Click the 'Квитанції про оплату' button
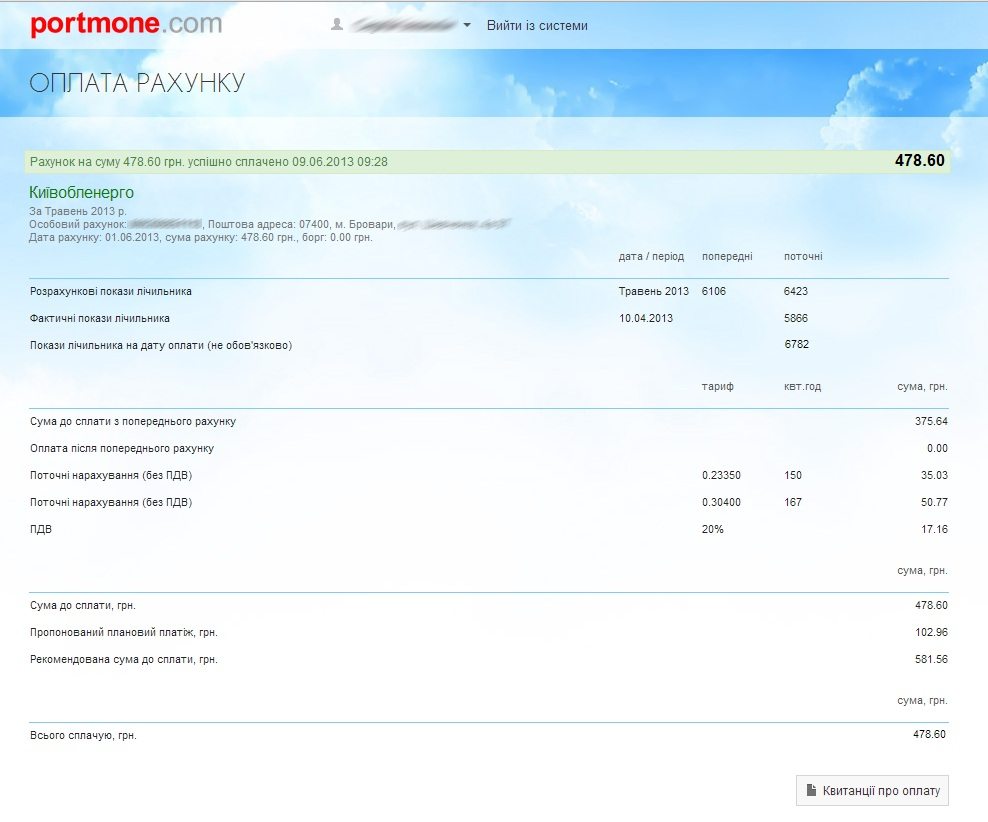This screenshot has height=822, width=988. (x=872, y=791)
